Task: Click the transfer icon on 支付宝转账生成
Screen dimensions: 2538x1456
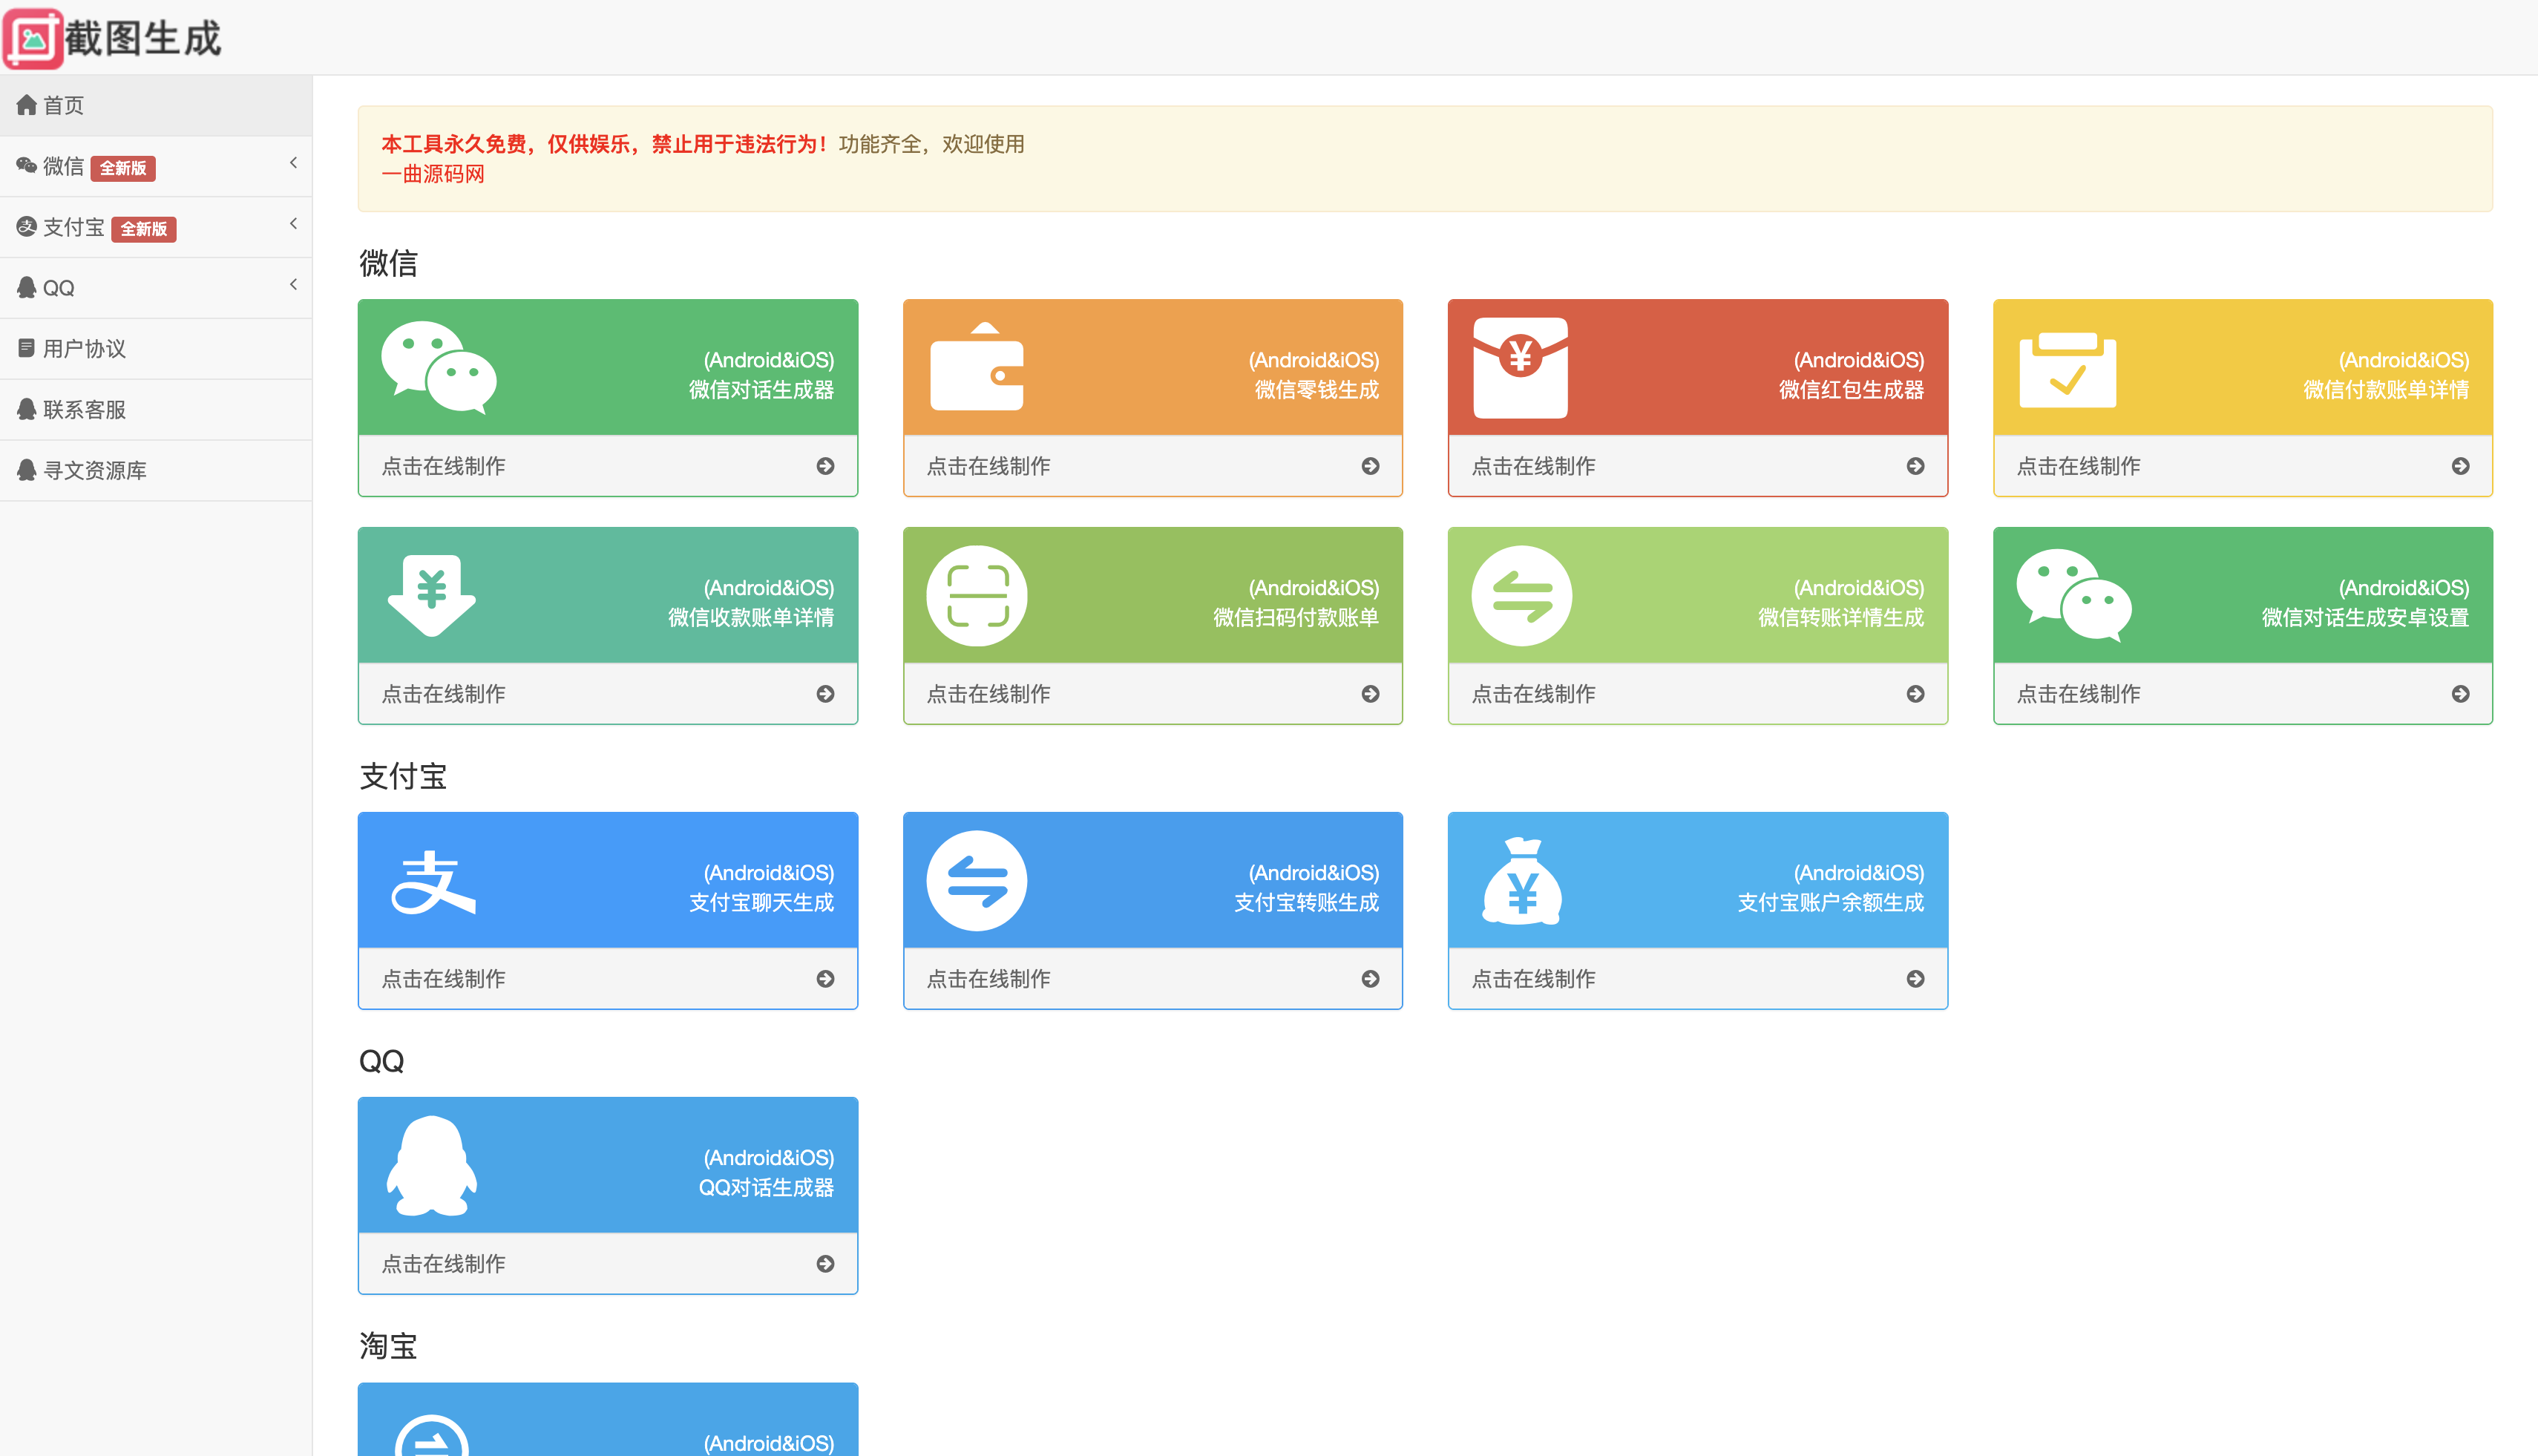Action: [977, 880]
